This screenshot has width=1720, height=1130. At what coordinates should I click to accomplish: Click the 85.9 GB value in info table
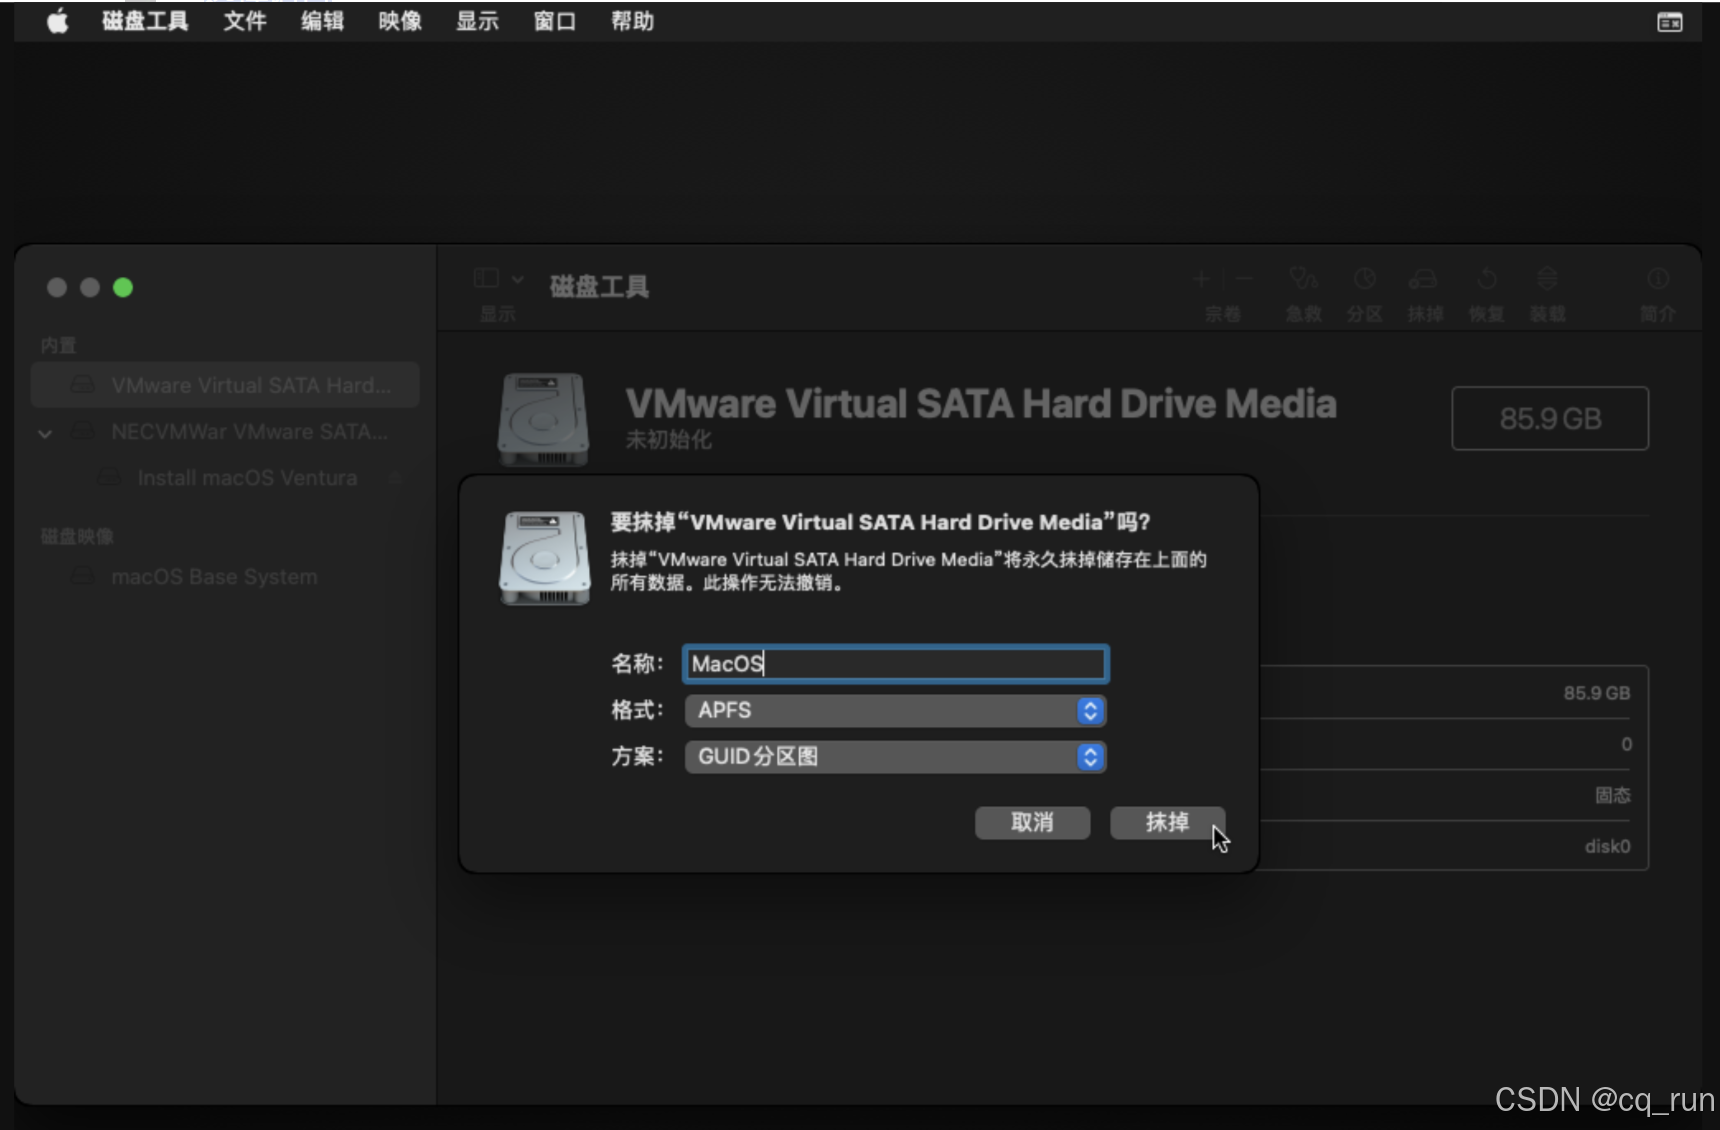click(x=1597, y=693)
